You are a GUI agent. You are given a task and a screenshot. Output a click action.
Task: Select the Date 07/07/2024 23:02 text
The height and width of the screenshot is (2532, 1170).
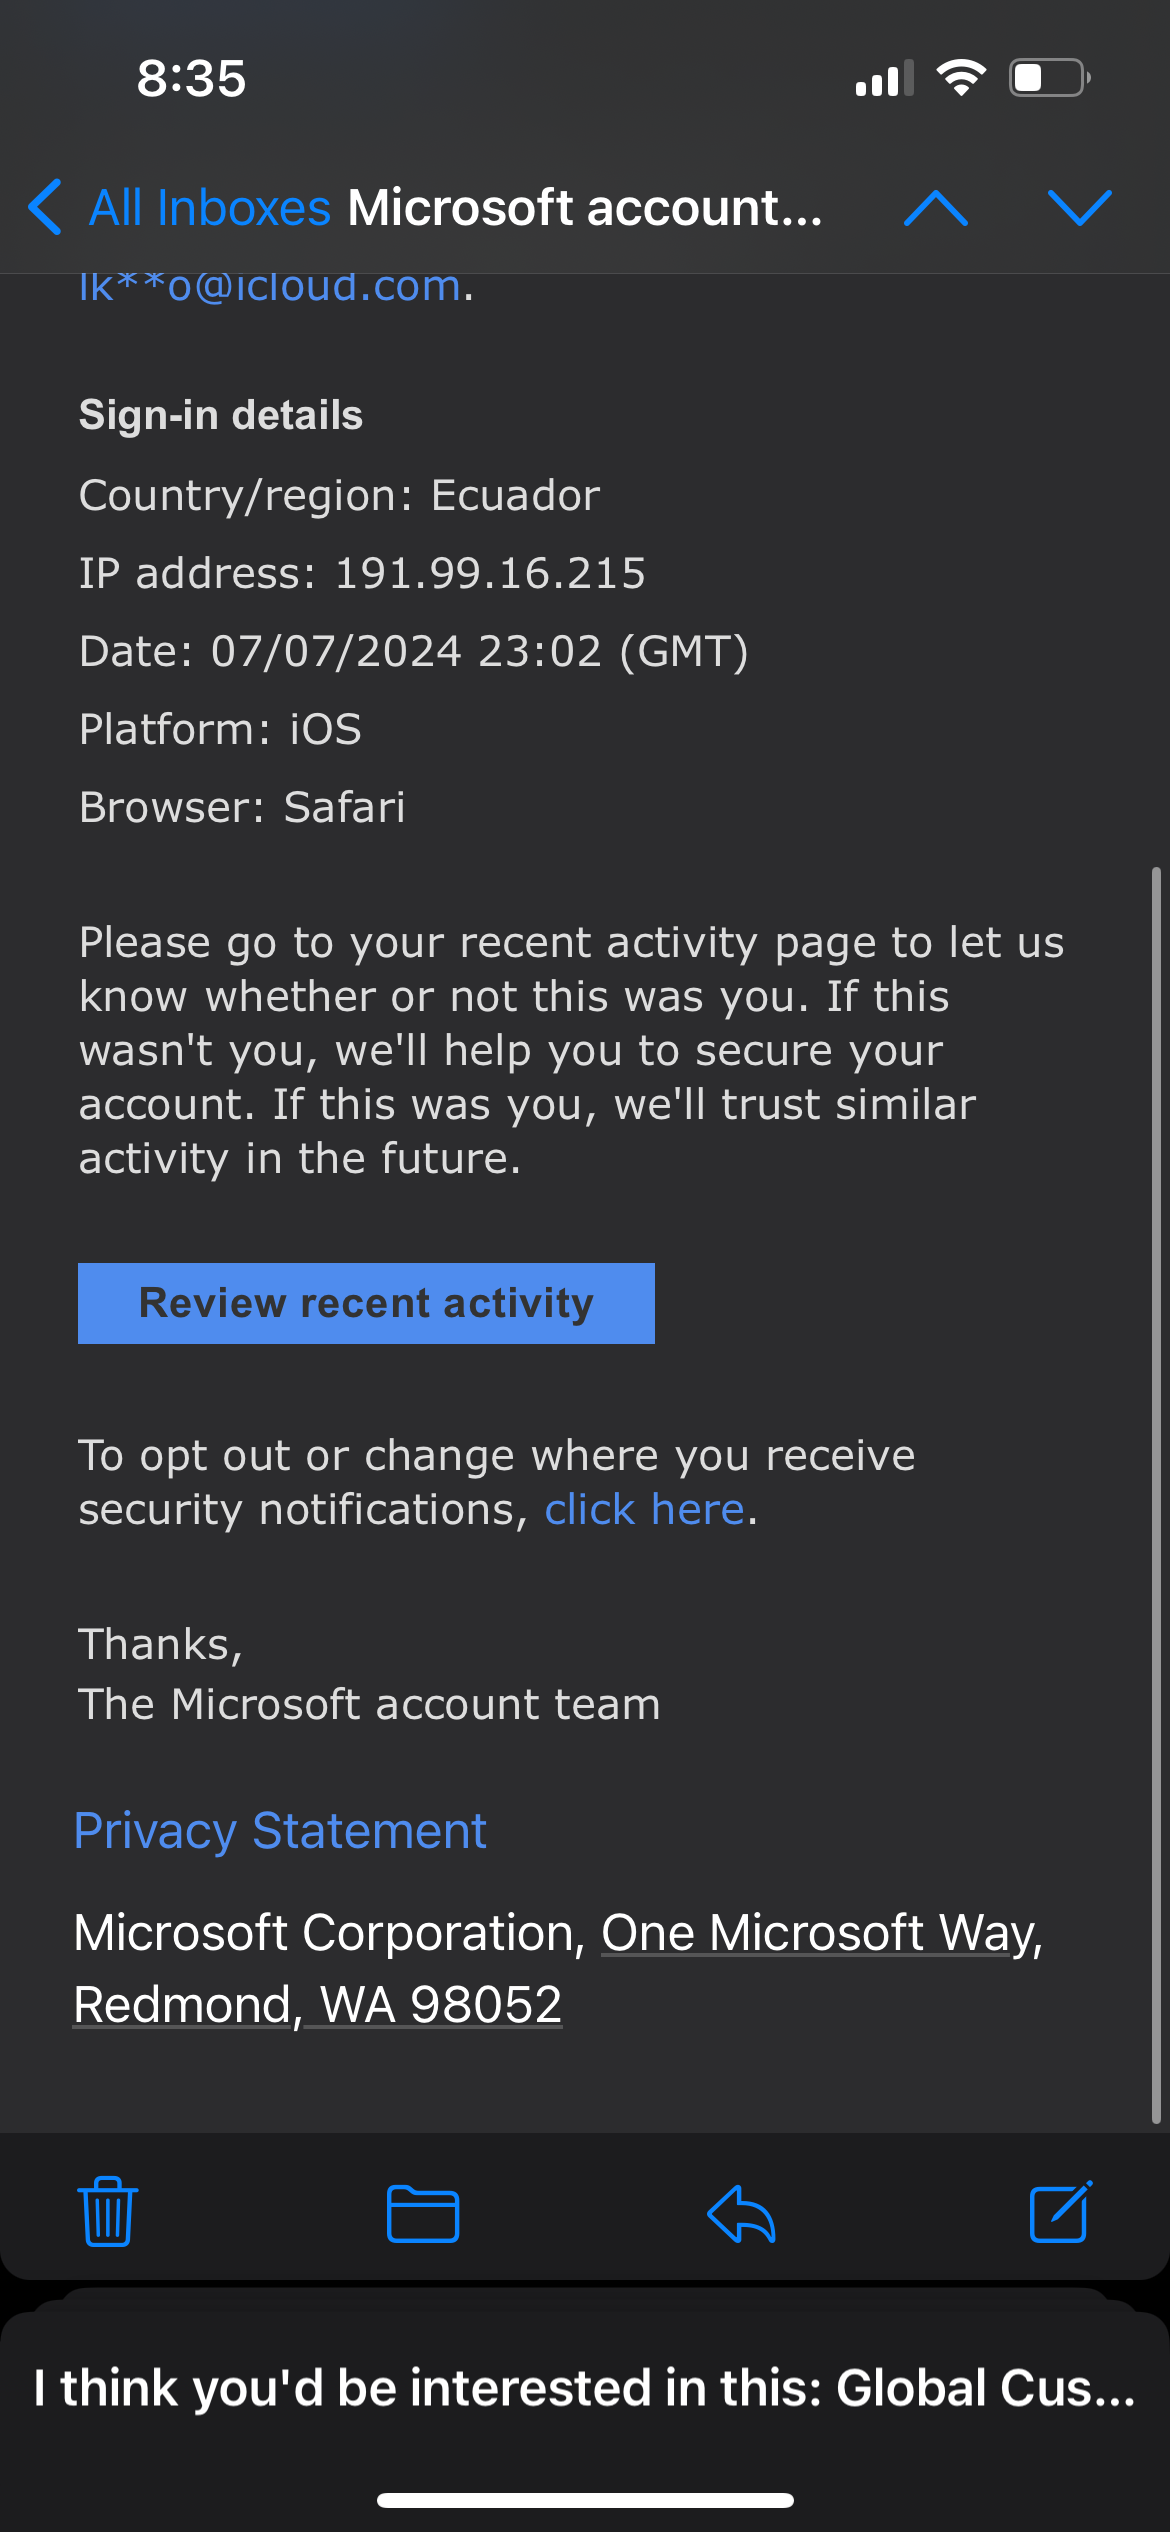pos(407,651)
